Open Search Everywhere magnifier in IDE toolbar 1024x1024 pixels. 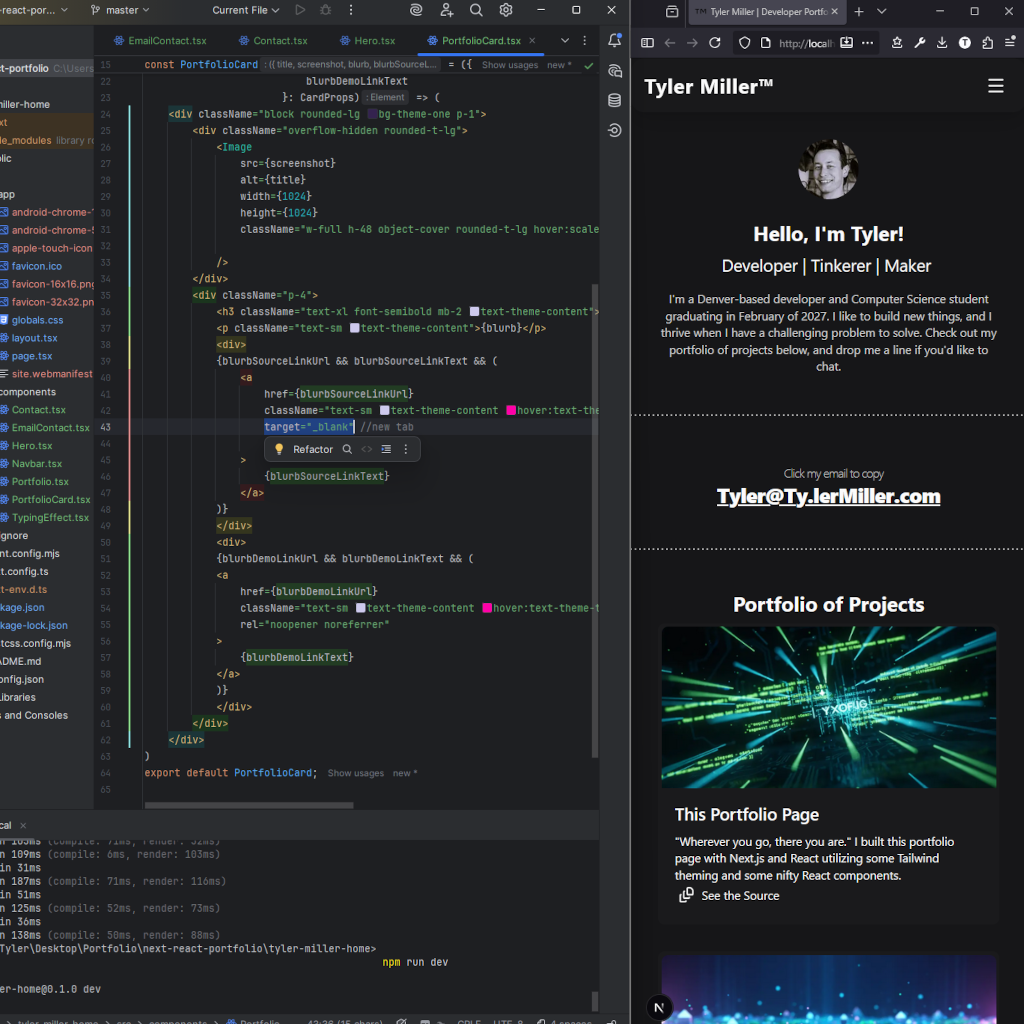click(476, 10)
